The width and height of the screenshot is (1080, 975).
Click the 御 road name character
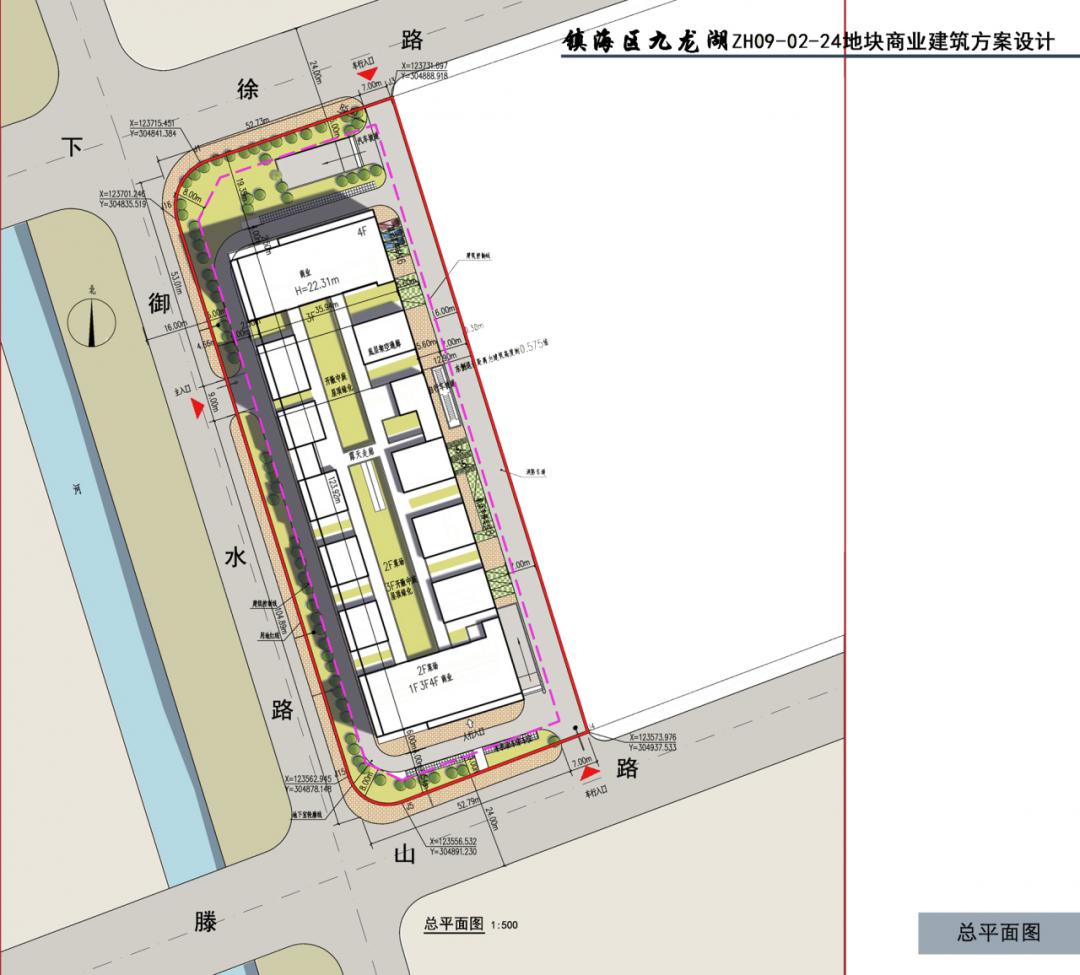160,303
